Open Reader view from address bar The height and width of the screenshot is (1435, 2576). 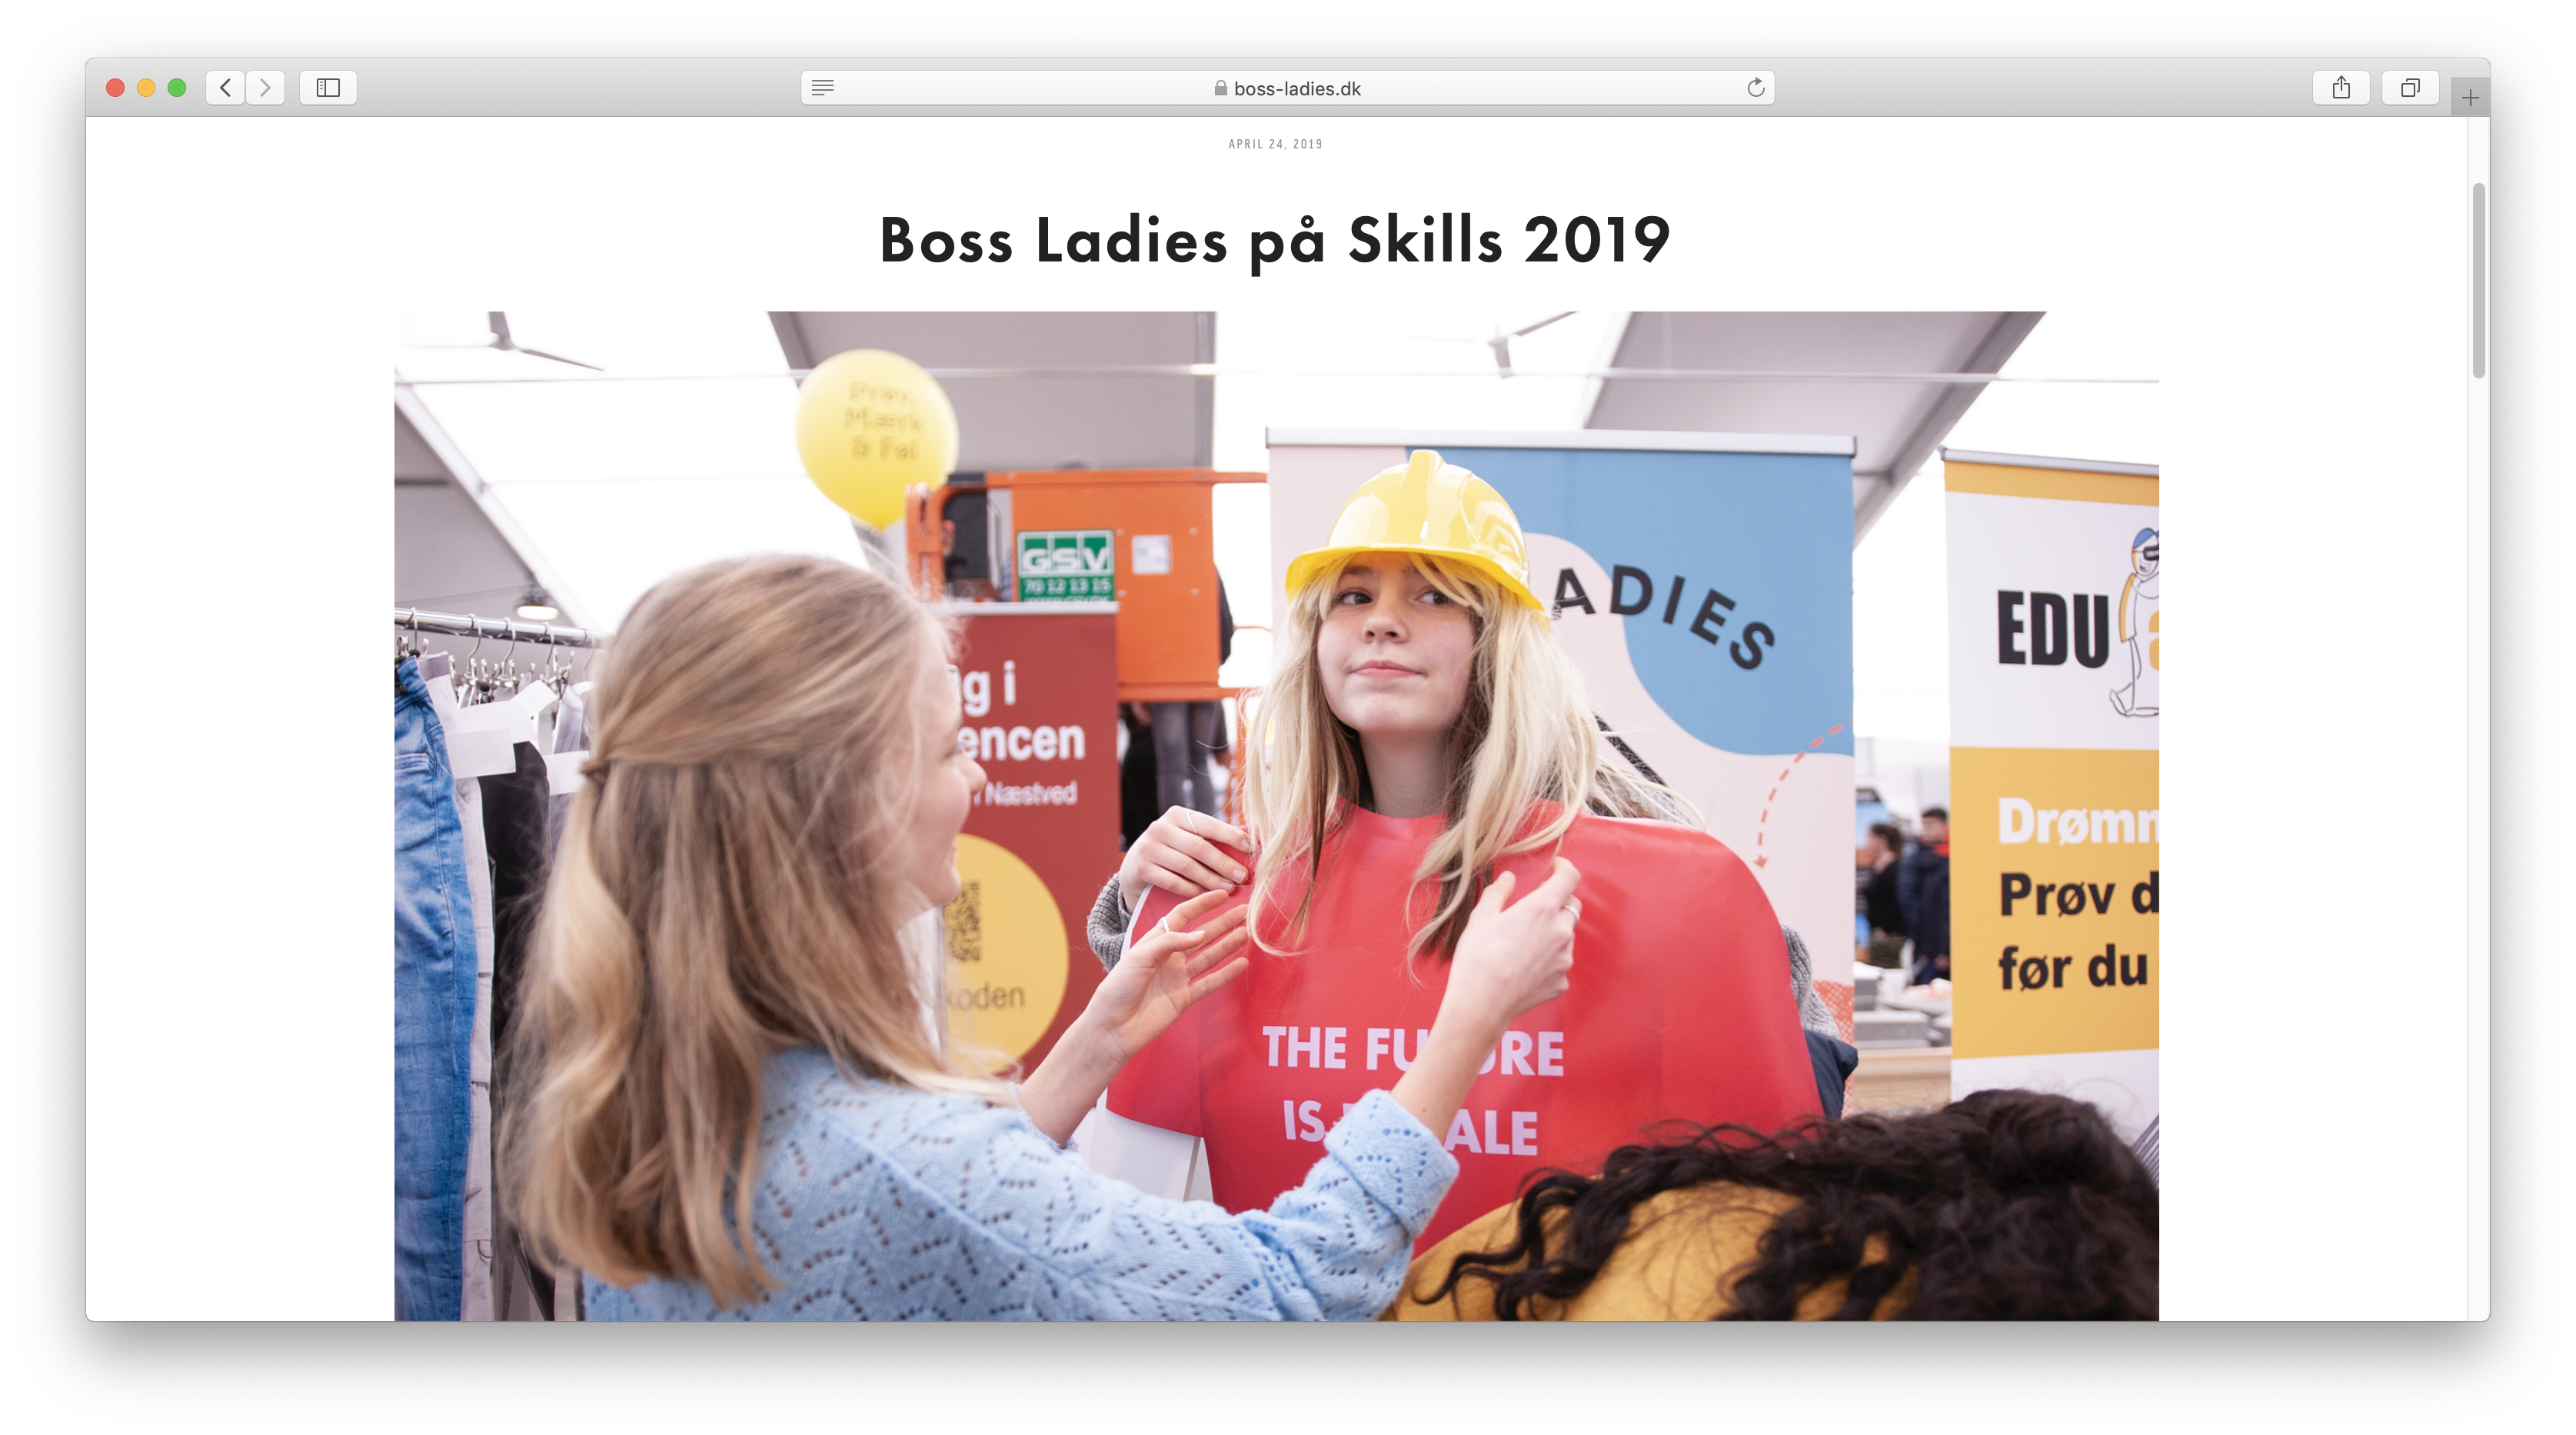coord(822,88)
